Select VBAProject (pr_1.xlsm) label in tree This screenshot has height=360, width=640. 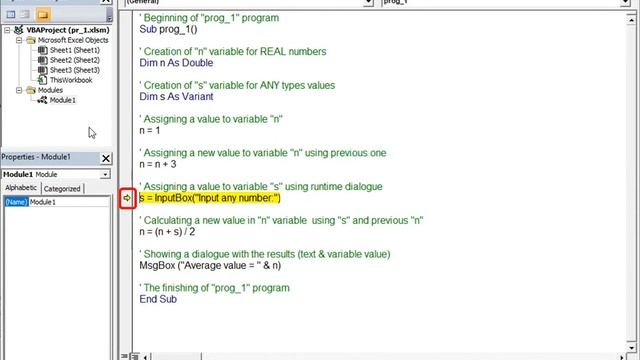(68, 30)
